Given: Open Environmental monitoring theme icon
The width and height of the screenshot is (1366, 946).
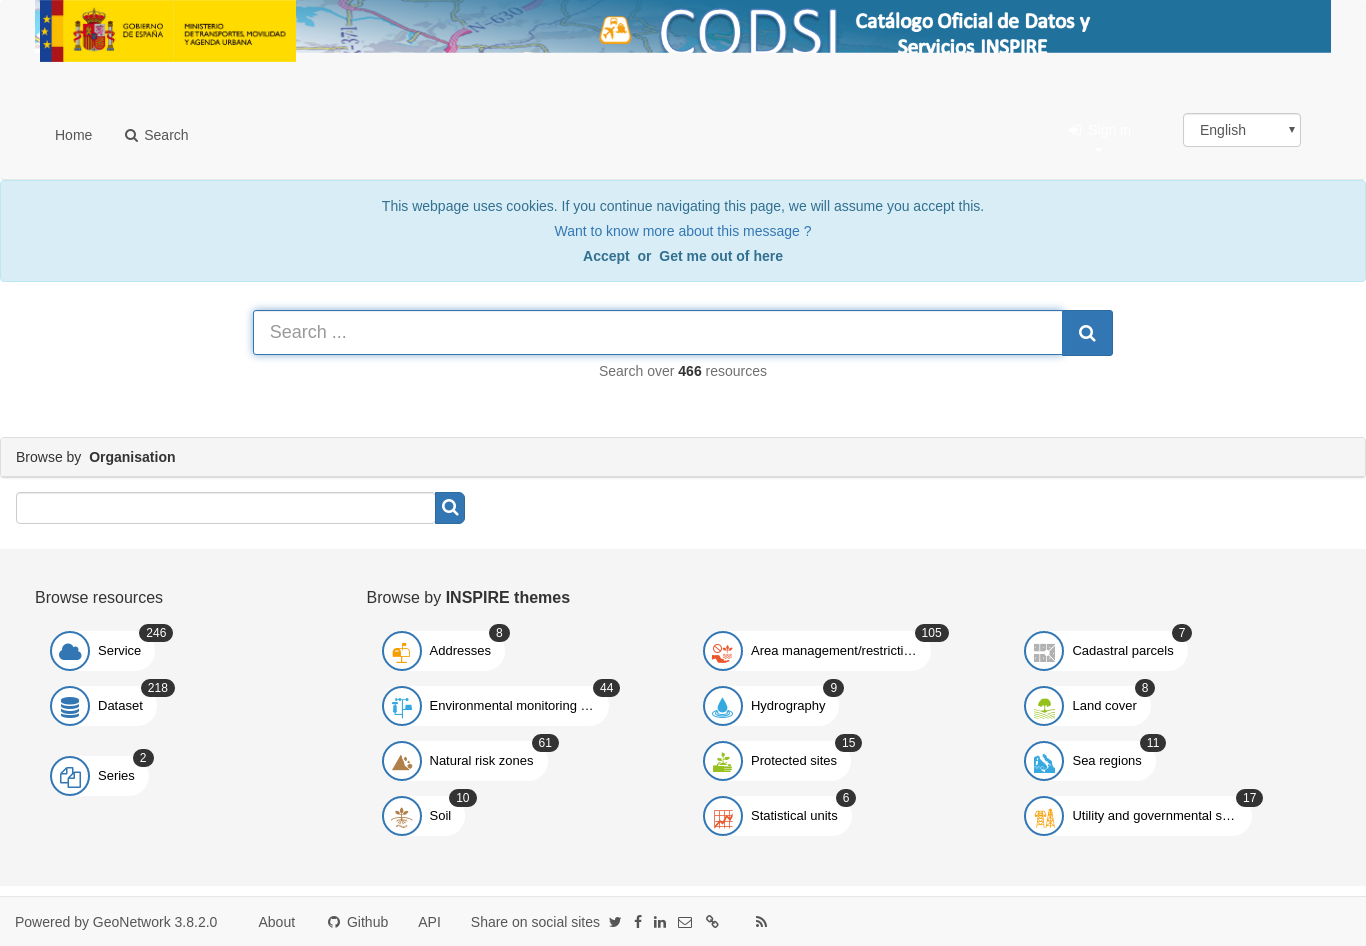Looking at the screenshot, I should point(402,706).
